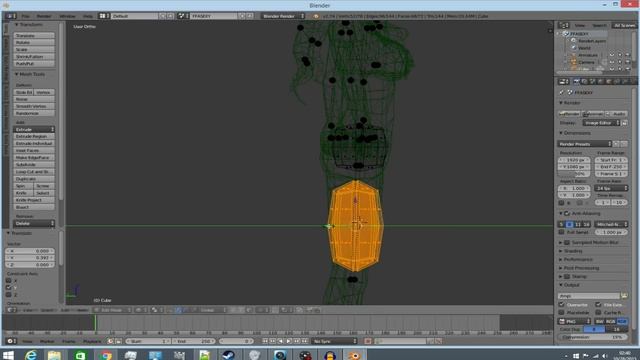This screenshot has height=360, width=640.
Task: Toggle the Overwrite checkbox
Action: (x=562, y=304)
